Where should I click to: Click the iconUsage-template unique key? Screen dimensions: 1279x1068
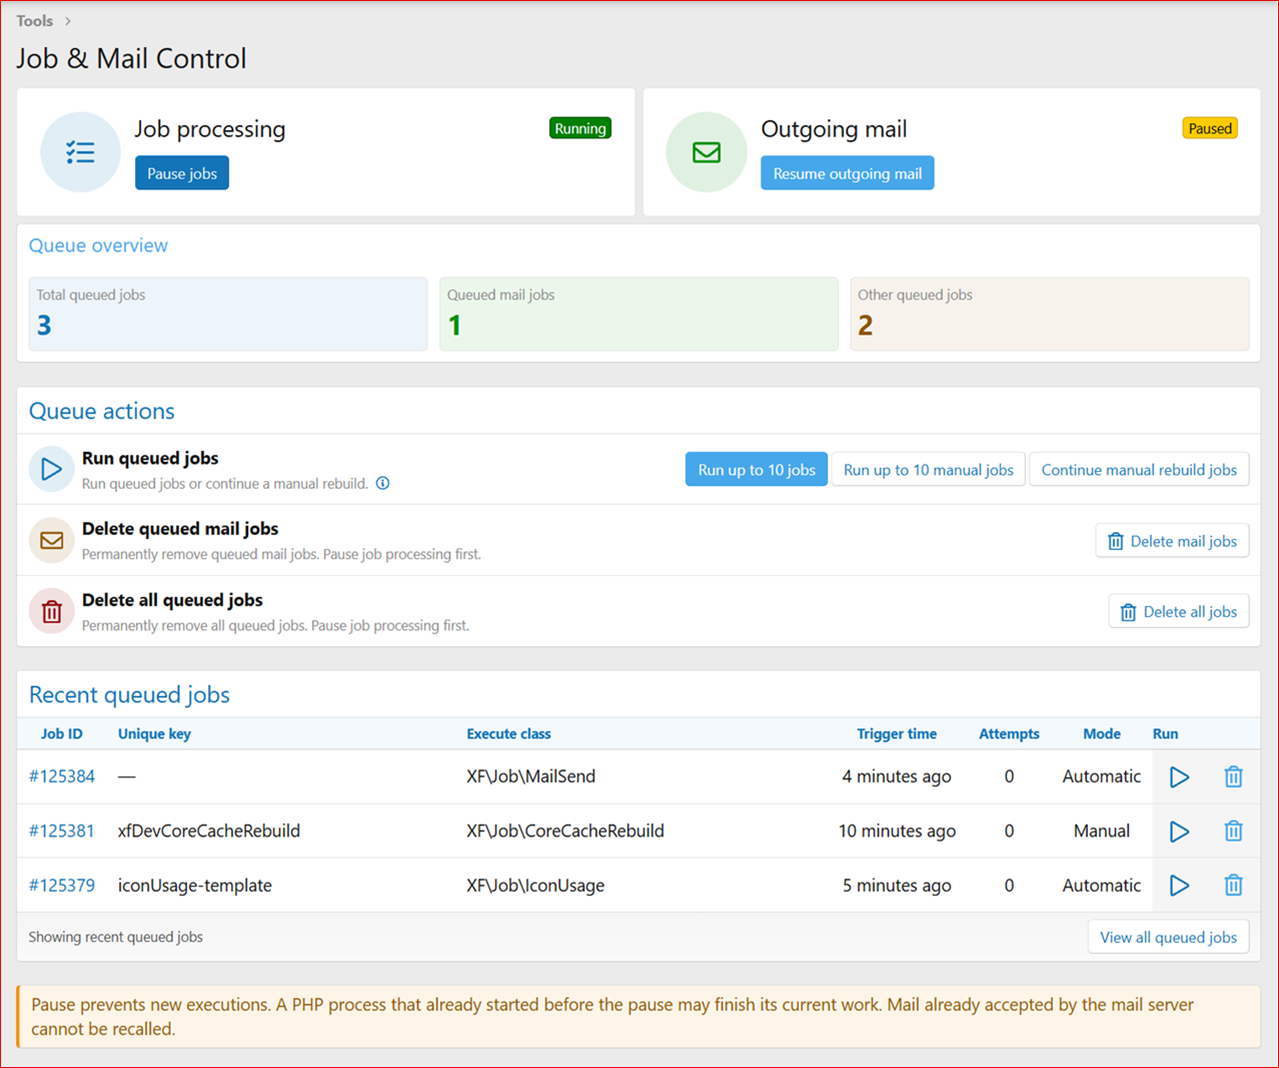click(x=195, y=885)
